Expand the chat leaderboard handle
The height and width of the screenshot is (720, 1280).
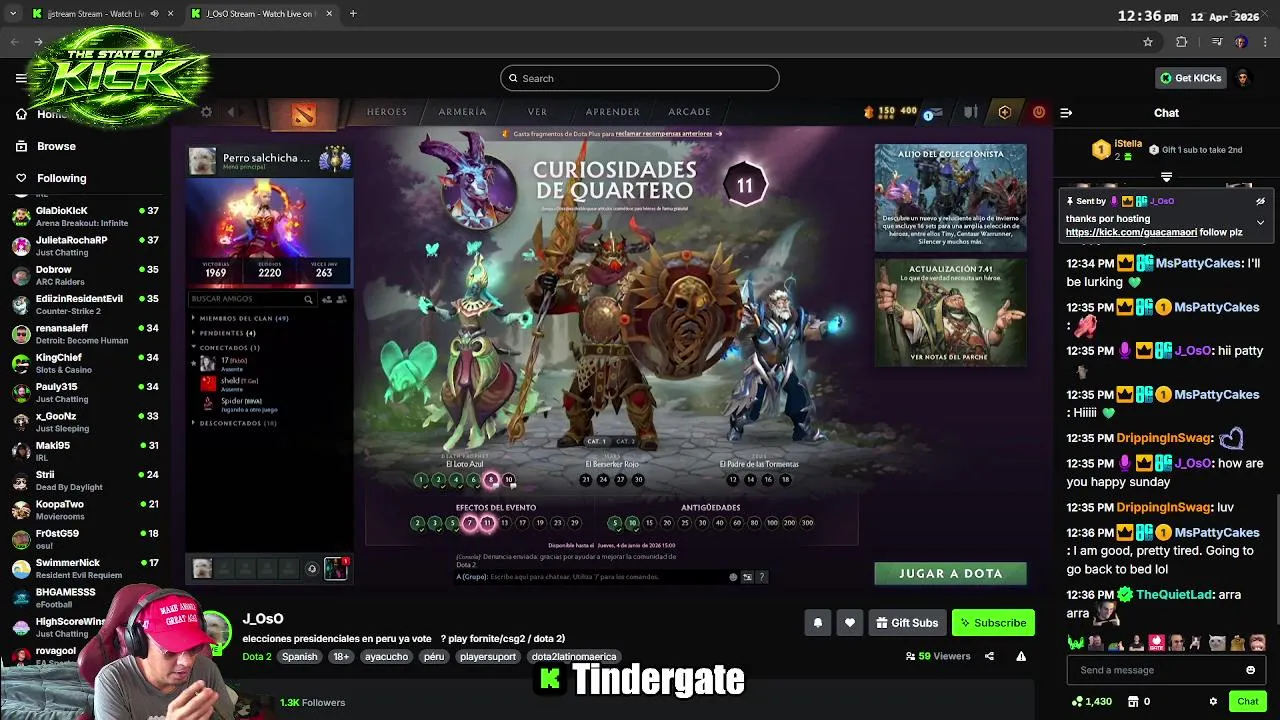pyautogui.click(x=1166, y=177)
